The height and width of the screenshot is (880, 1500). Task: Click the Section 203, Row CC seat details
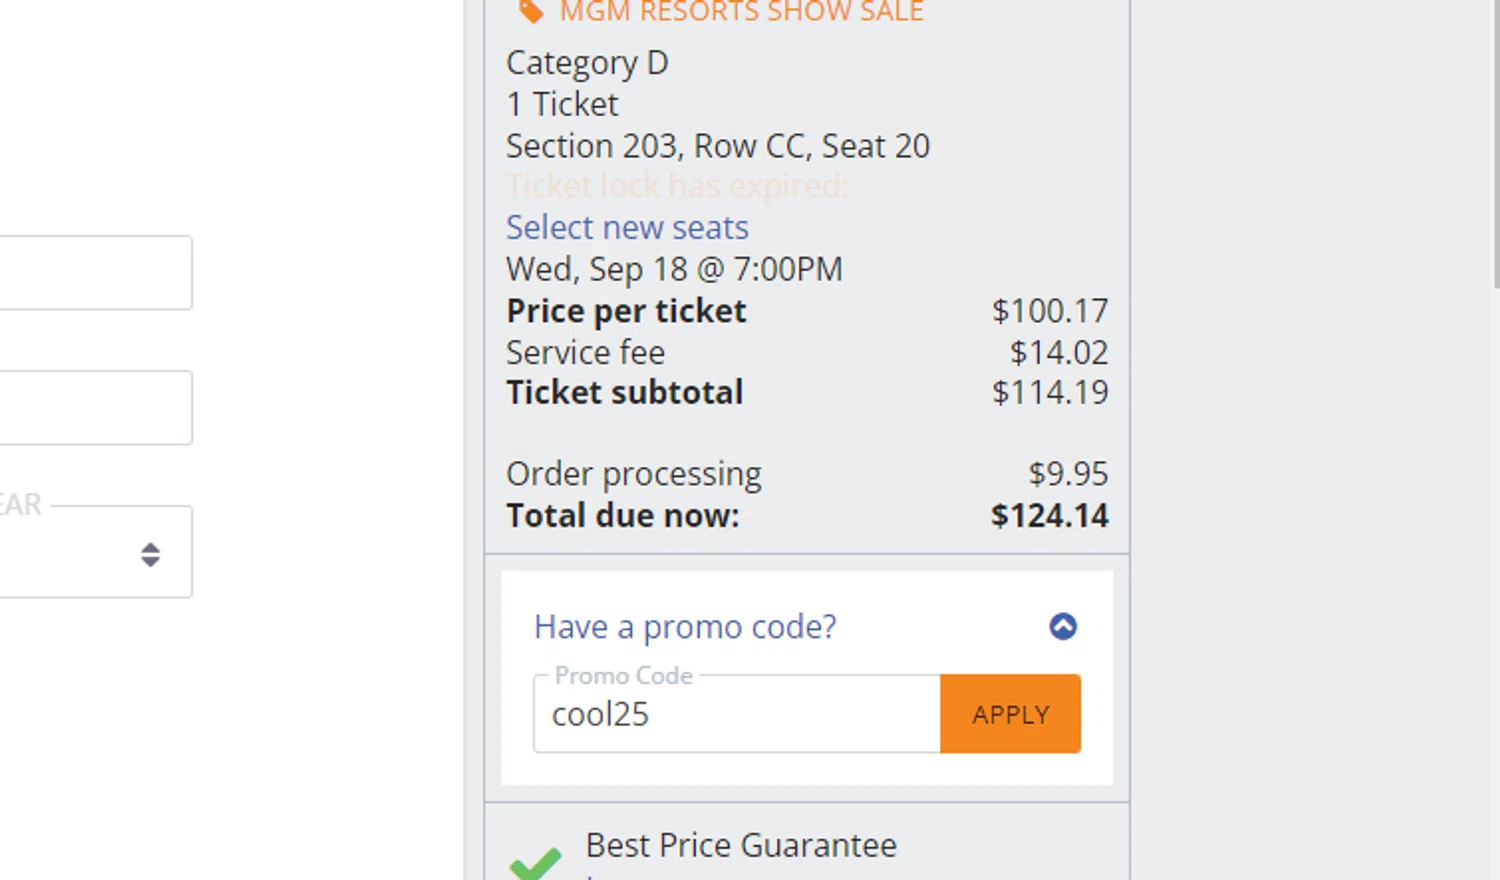click(718, 146)
